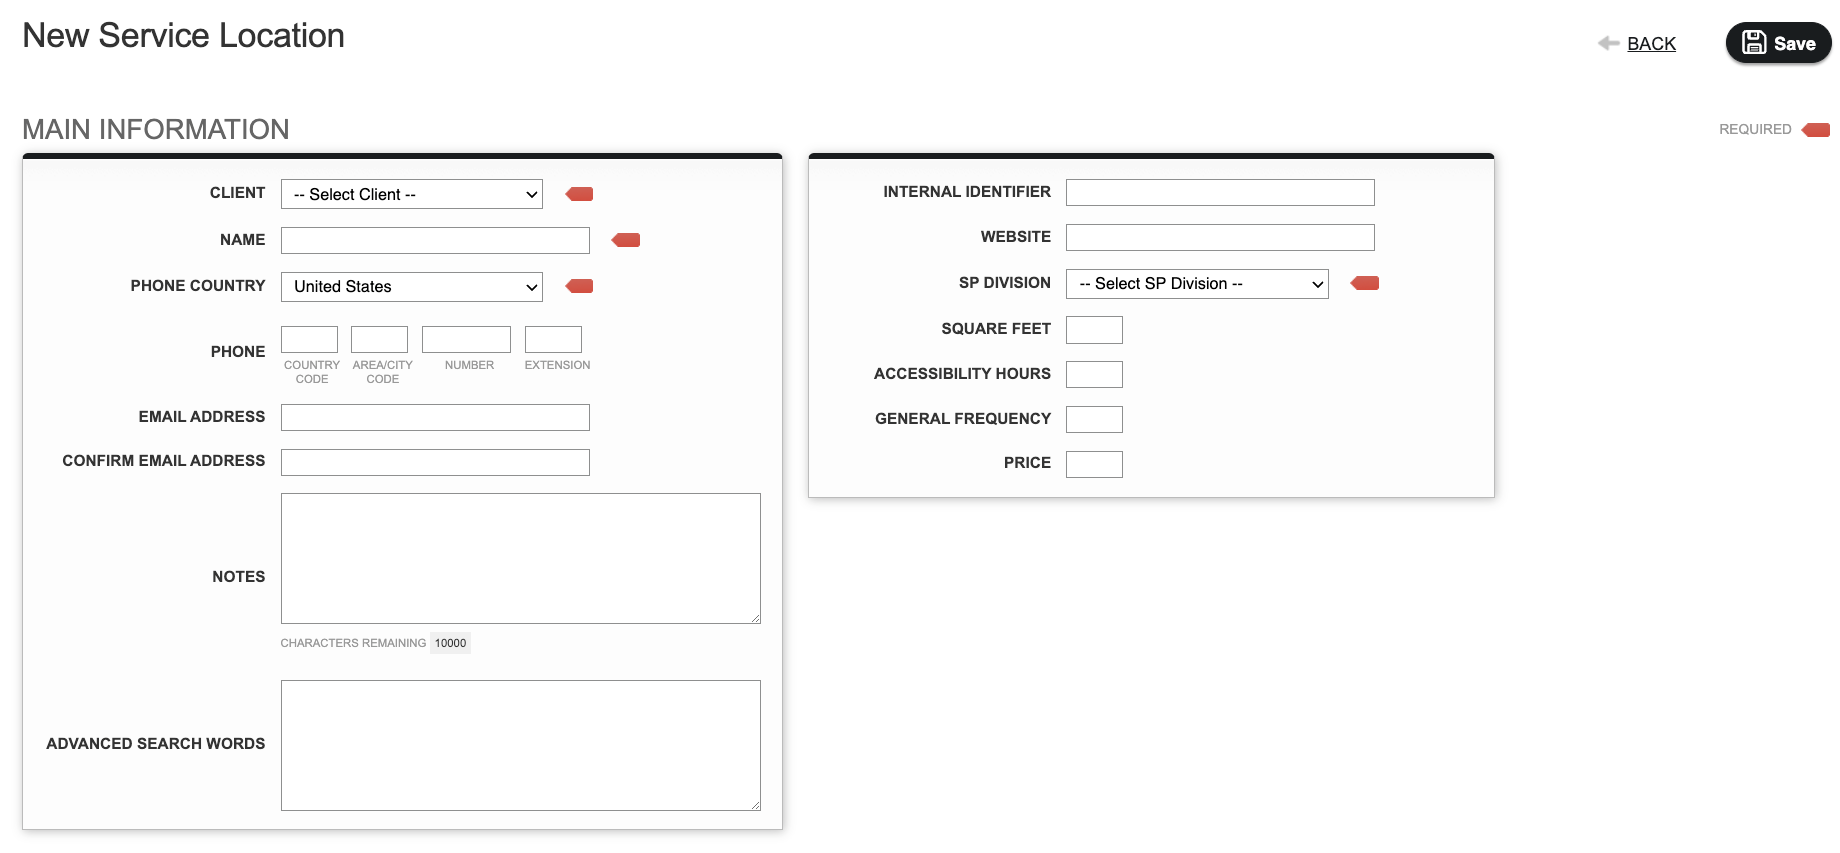Click the back arrow icon
The width and height of the screenshot is (1840, 853).
[x=1608, y=43]
